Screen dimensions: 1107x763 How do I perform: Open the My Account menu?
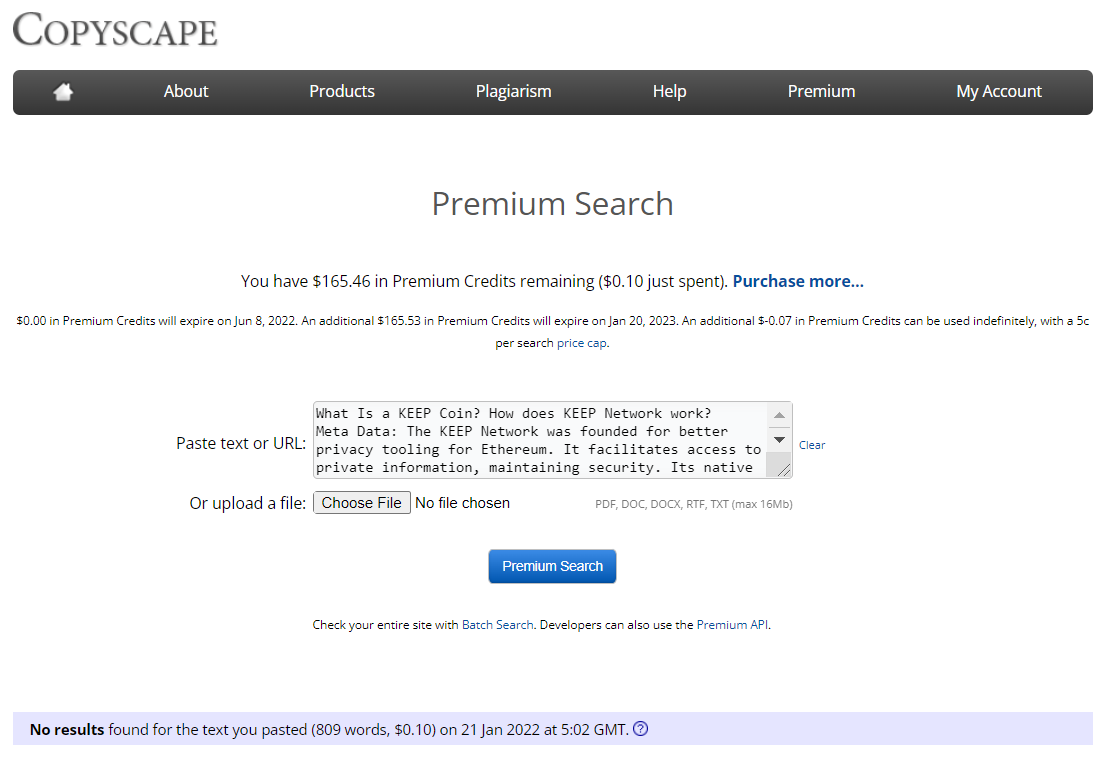coord(999,92)
